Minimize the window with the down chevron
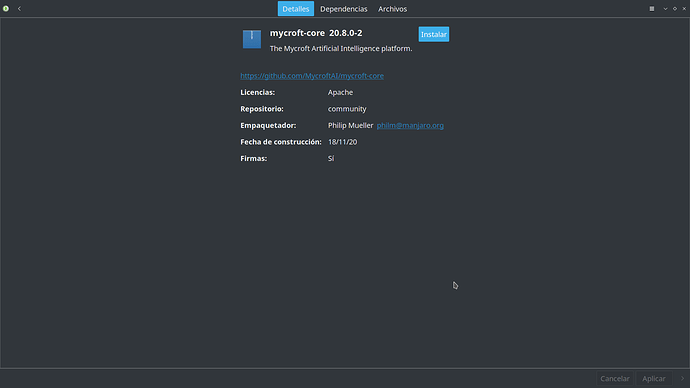690x388 pixels. (x=665, y=9)
